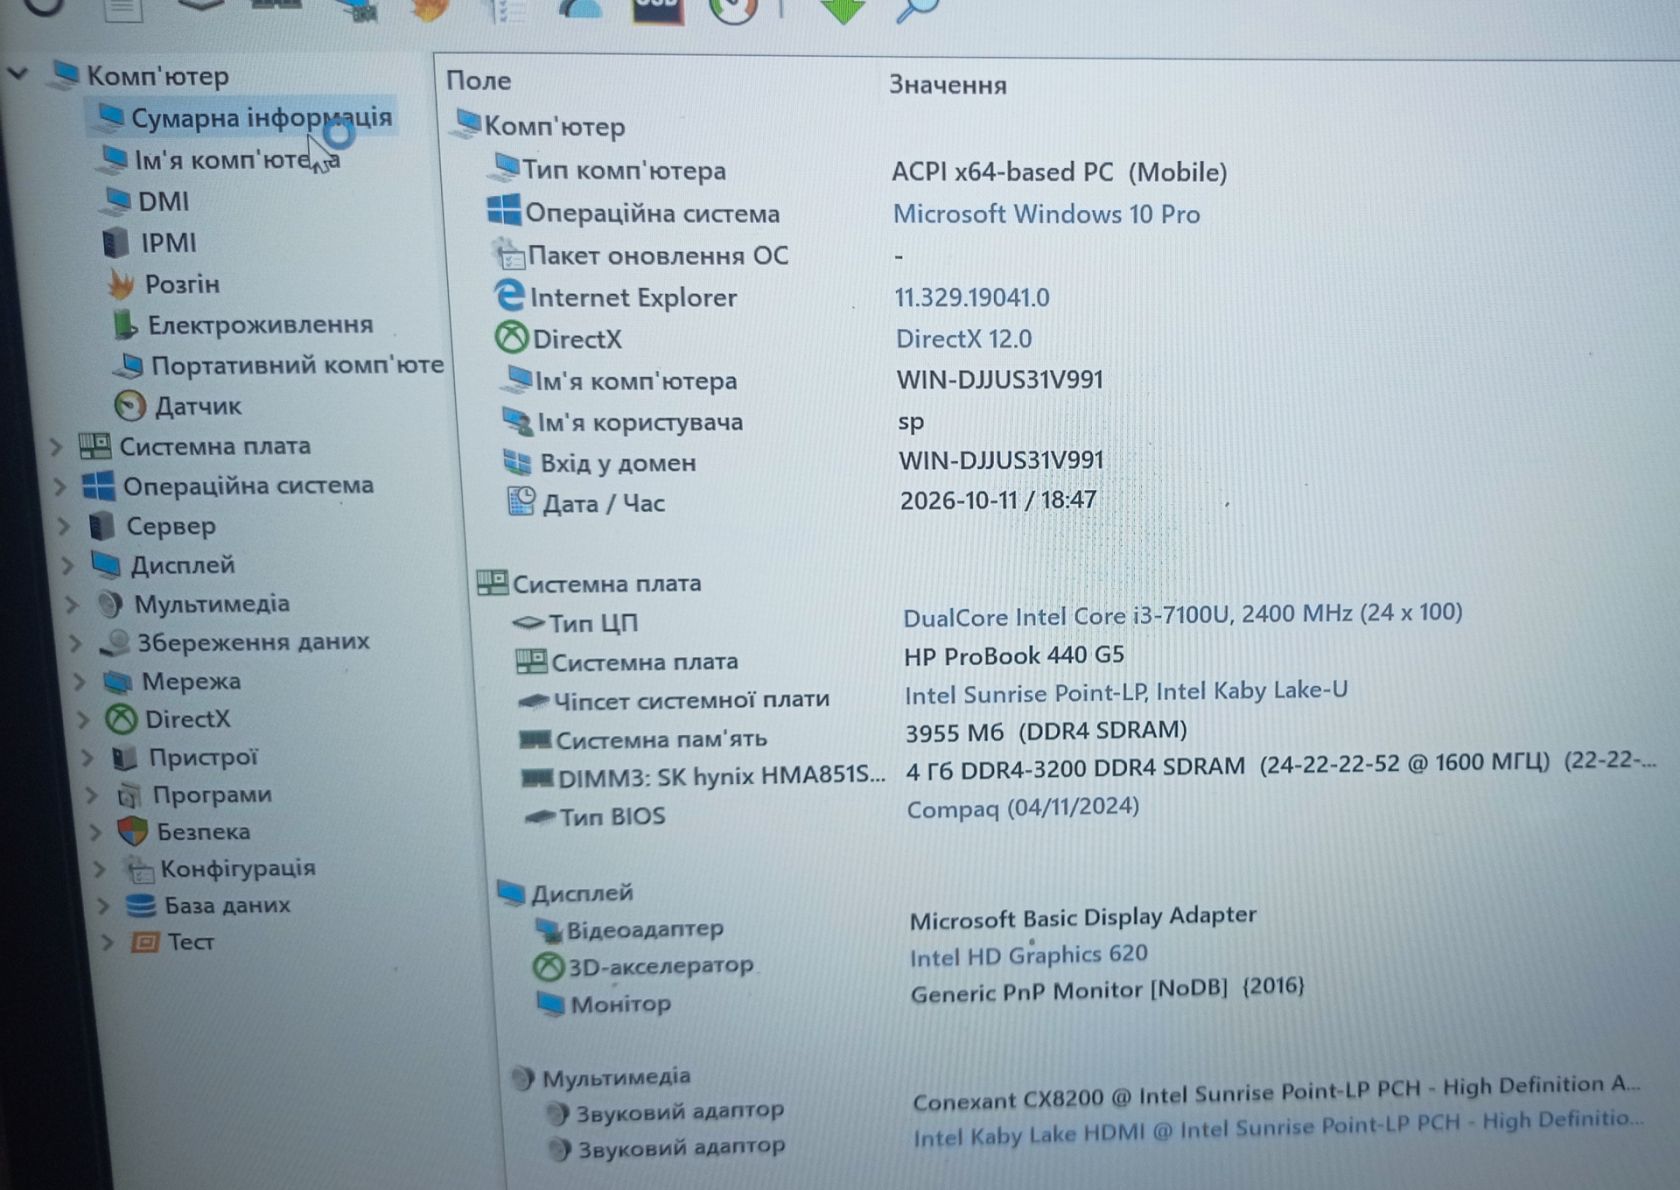Click the gauge icon beside Датчик
This screenshot has width=1680, height=1190.
[x=130, y=406]
